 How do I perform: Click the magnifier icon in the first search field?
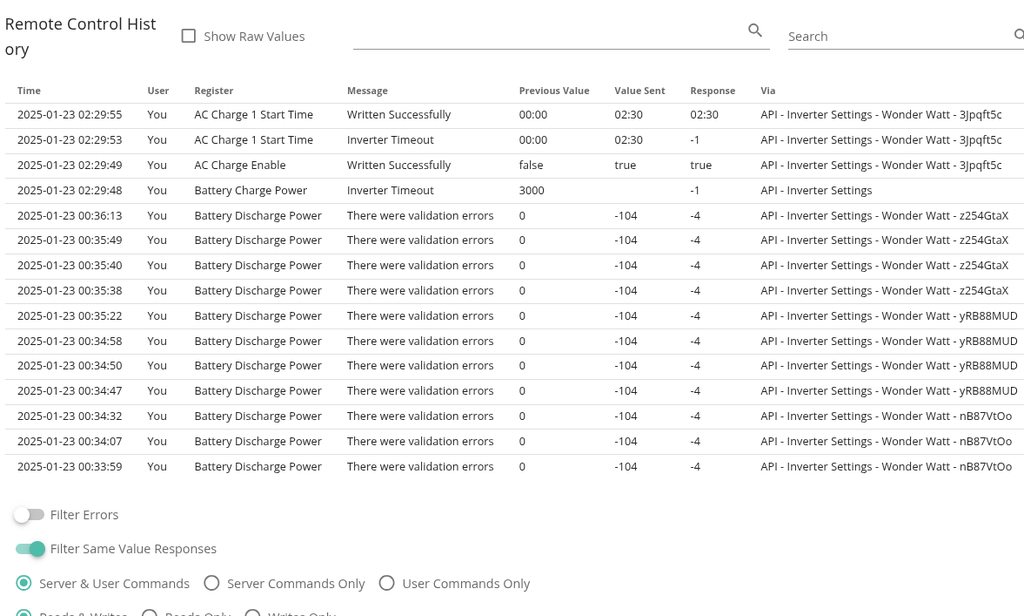(x=755, y=31)
